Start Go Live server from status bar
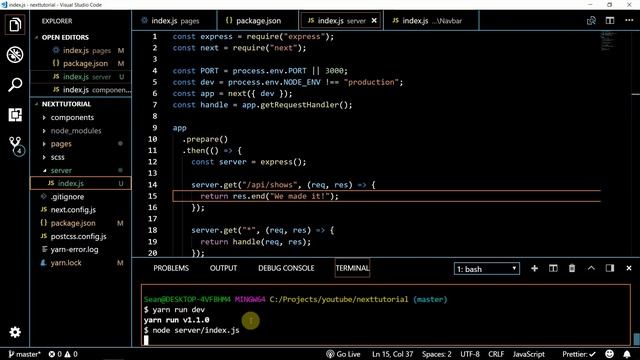640x360 pixels. [x=343, y=354]
